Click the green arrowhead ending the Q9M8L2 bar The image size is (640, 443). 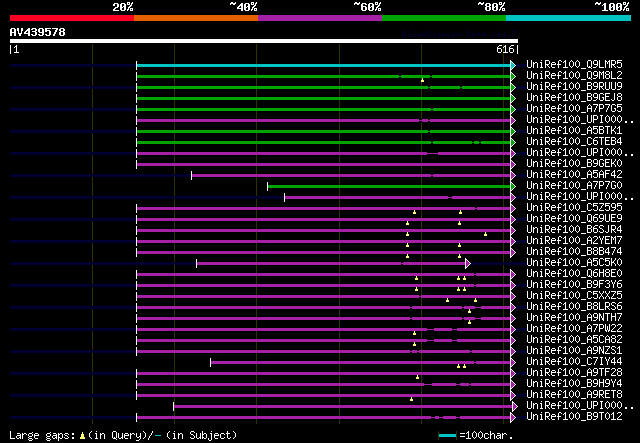(x=513, y=76)
